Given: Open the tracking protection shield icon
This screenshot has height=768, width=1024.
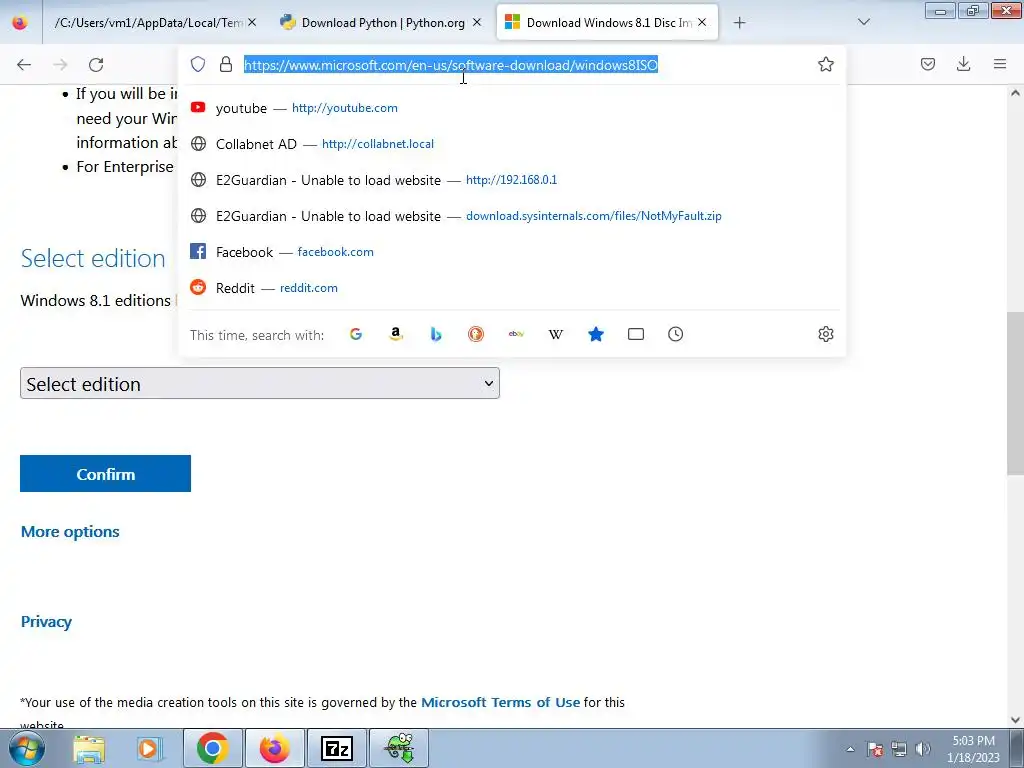Looking at the screenshot, I should click(x=198, y=64).
